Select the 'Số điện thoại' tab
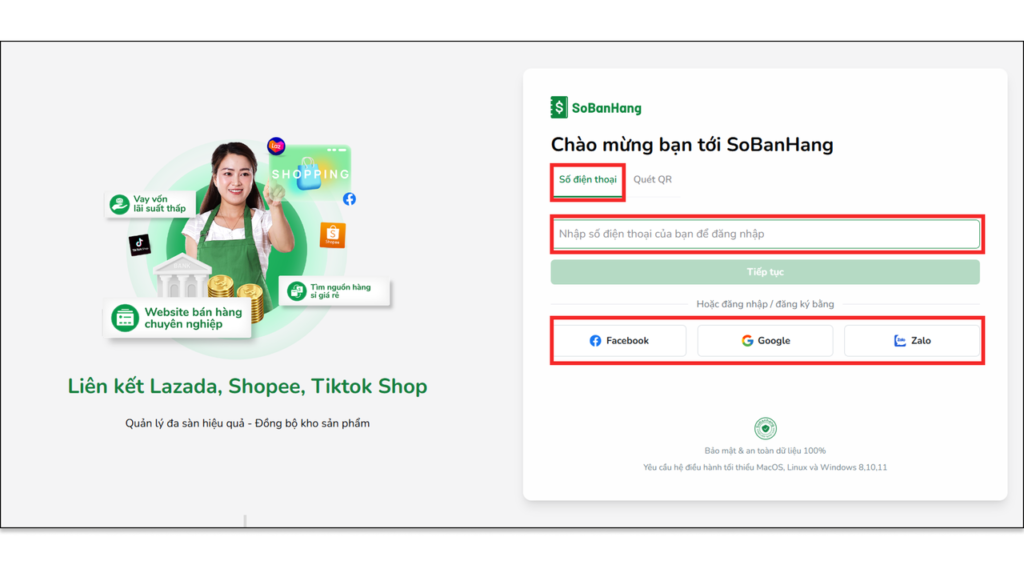The height and width of the screenshot is (569, 1024). [588, 180]
